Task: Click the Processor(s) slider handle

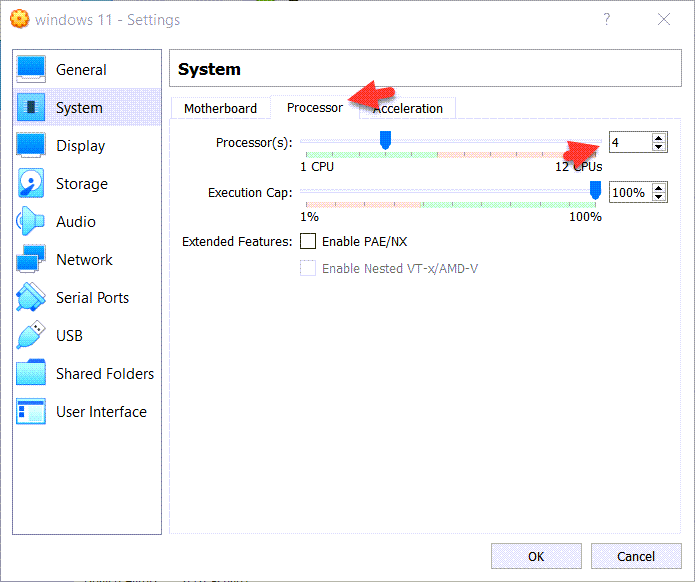Action: (x=385, y=140)
